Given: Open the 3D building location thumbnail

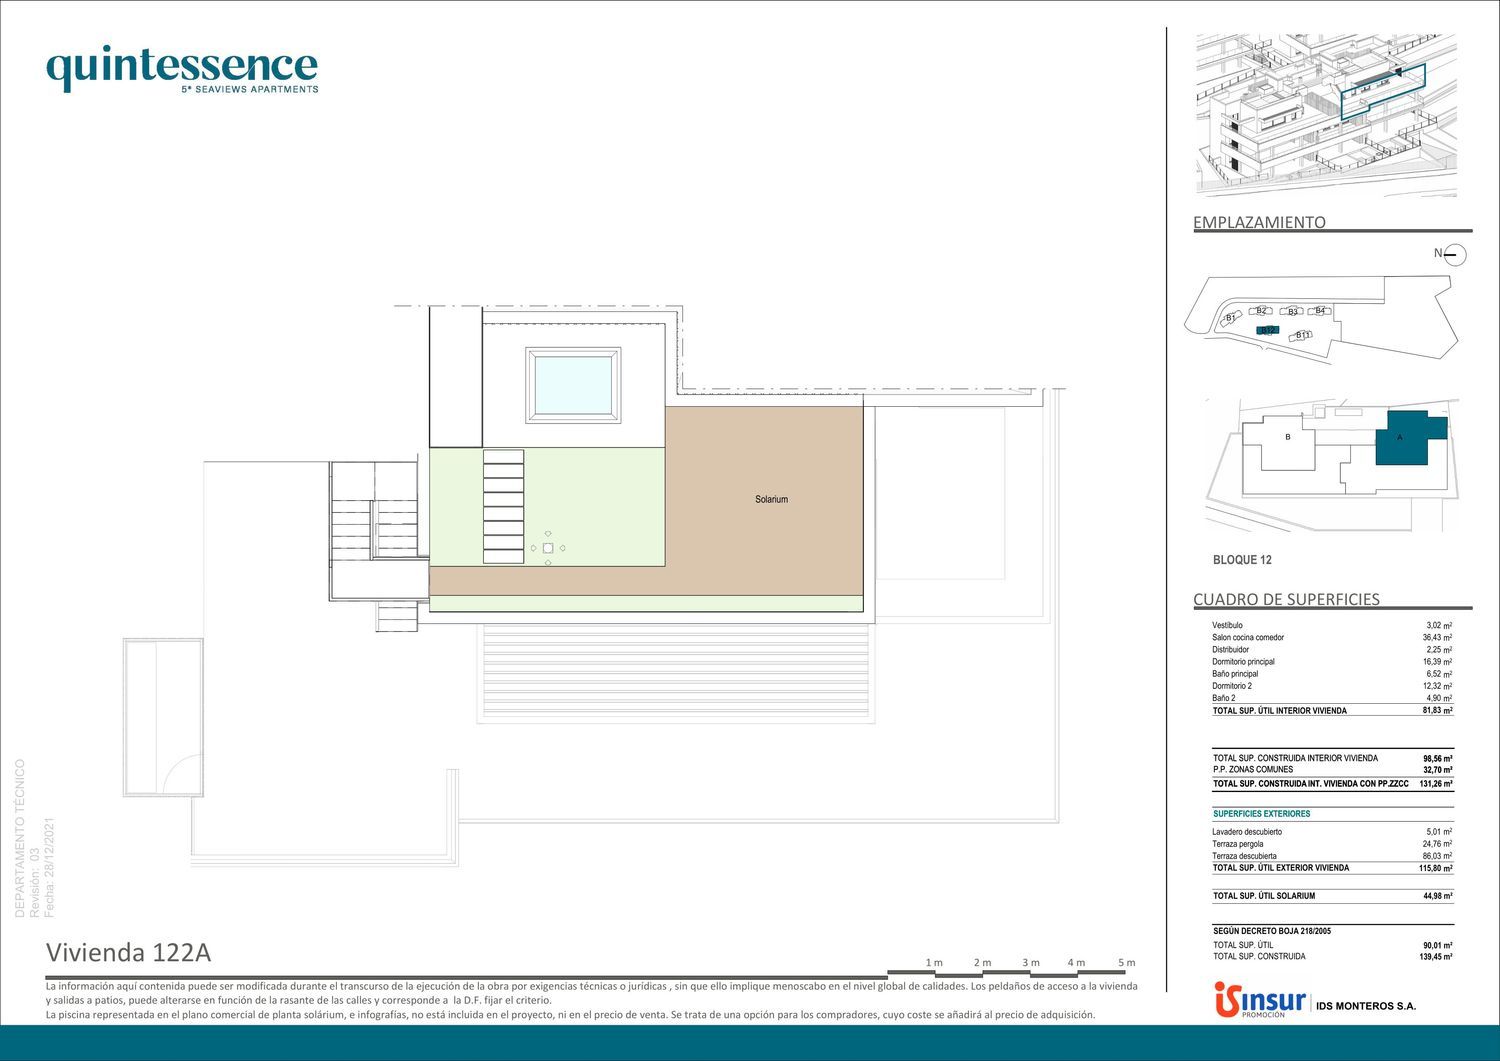Looking at the screenshot, I should [x=1326, y=114].
